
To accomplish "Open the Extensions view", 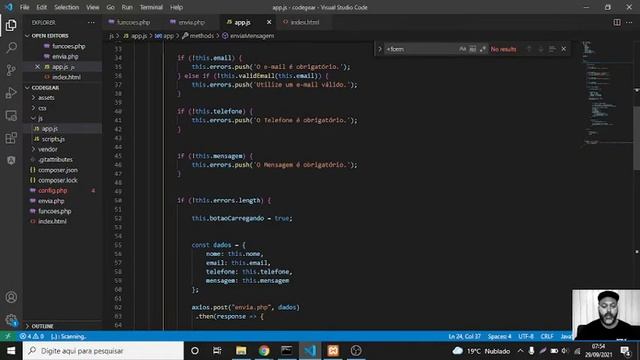I will 11,138.
